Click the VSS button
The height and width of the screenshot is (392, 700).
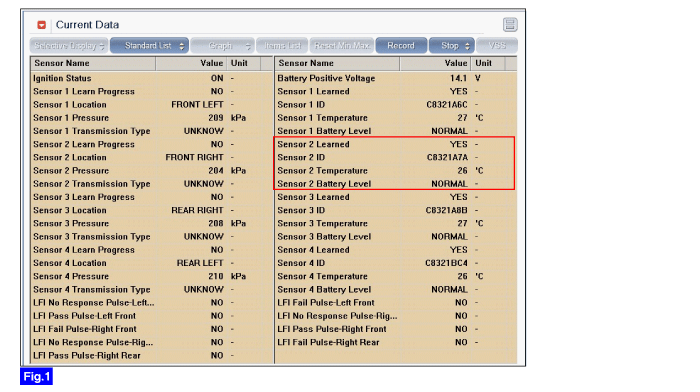pos(497,46)
